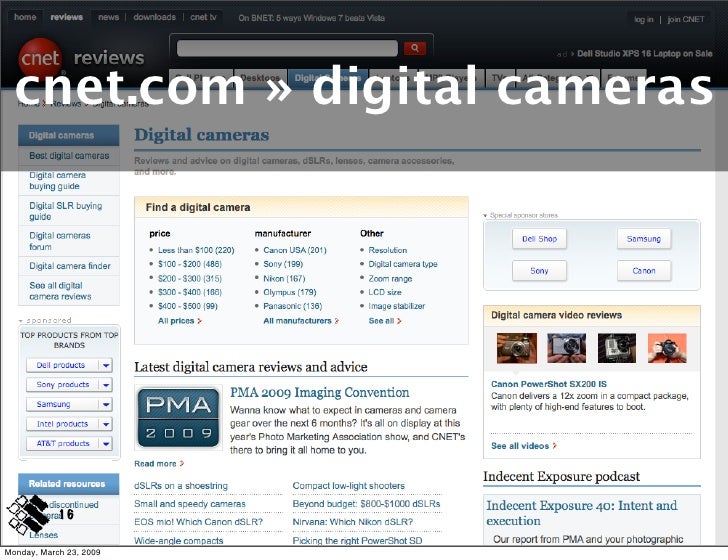728x560 pixels.
Task: Click the Dell Shop sponsor button
Action: pos(539,239)
